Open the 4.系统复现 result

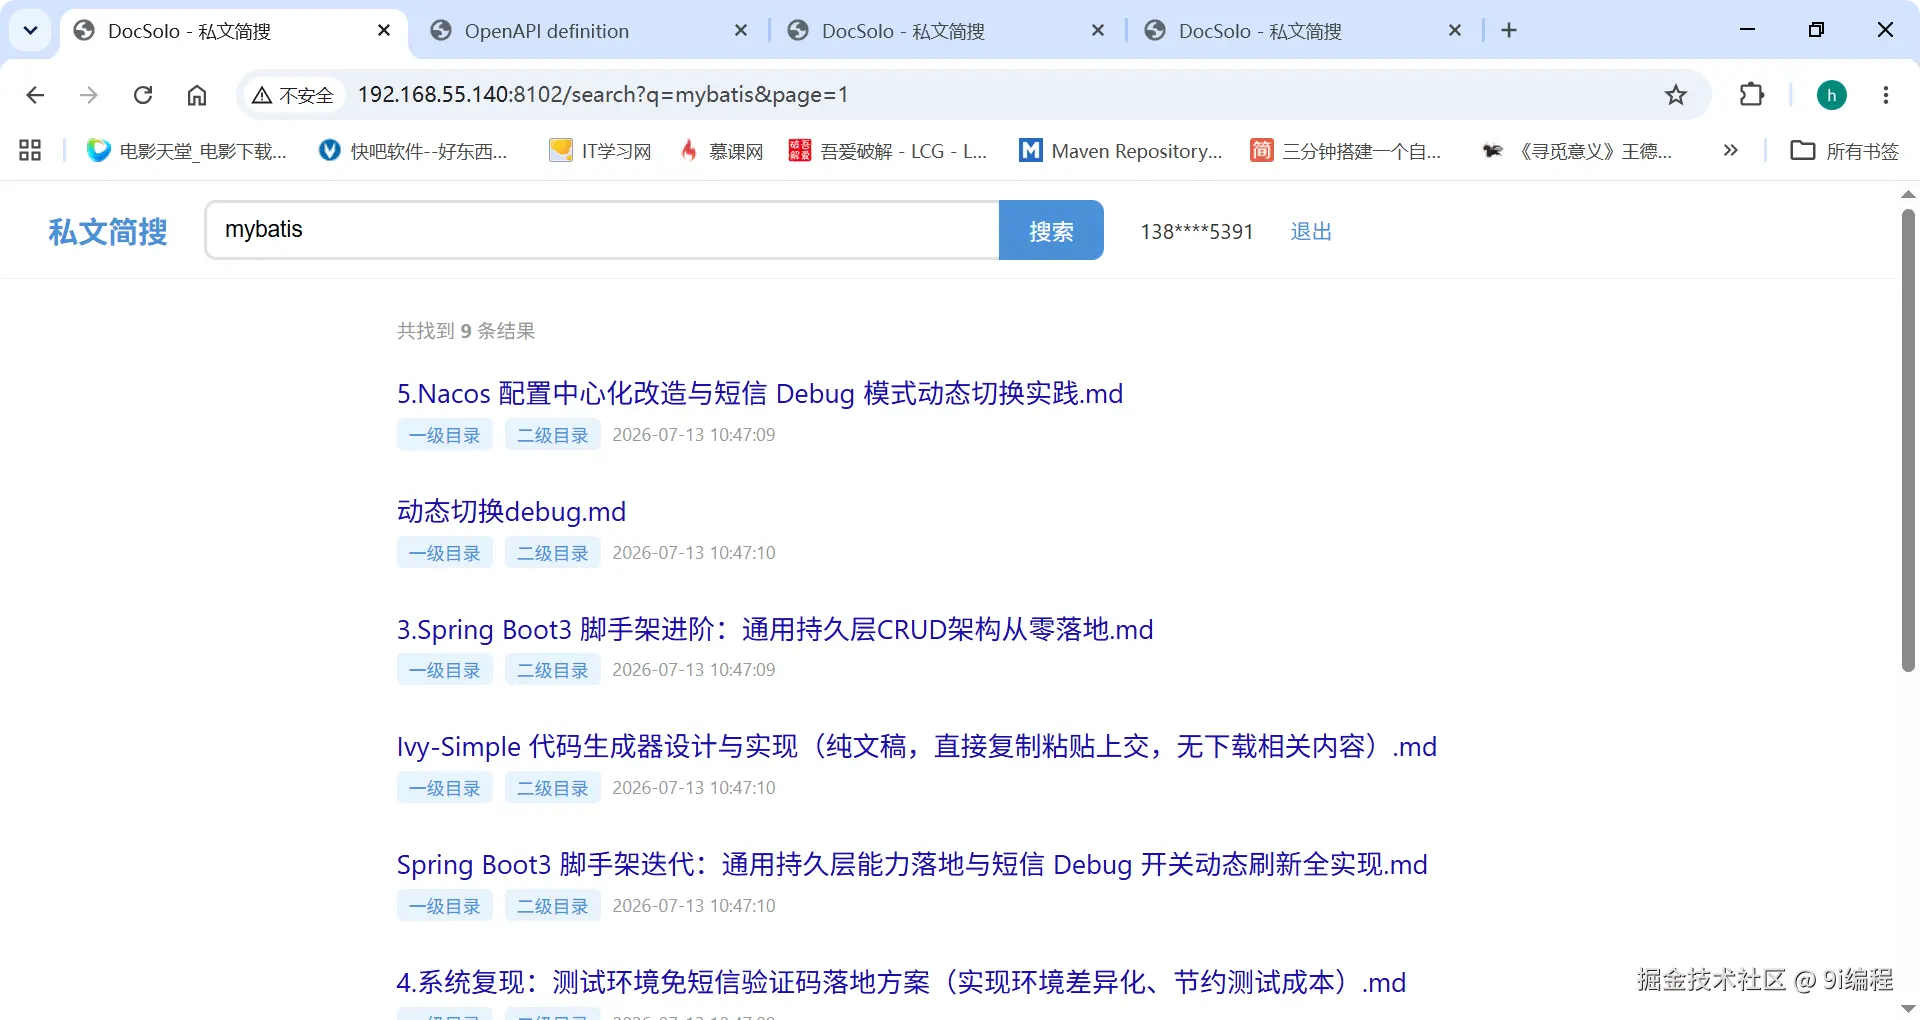click(x=901, y=982)
